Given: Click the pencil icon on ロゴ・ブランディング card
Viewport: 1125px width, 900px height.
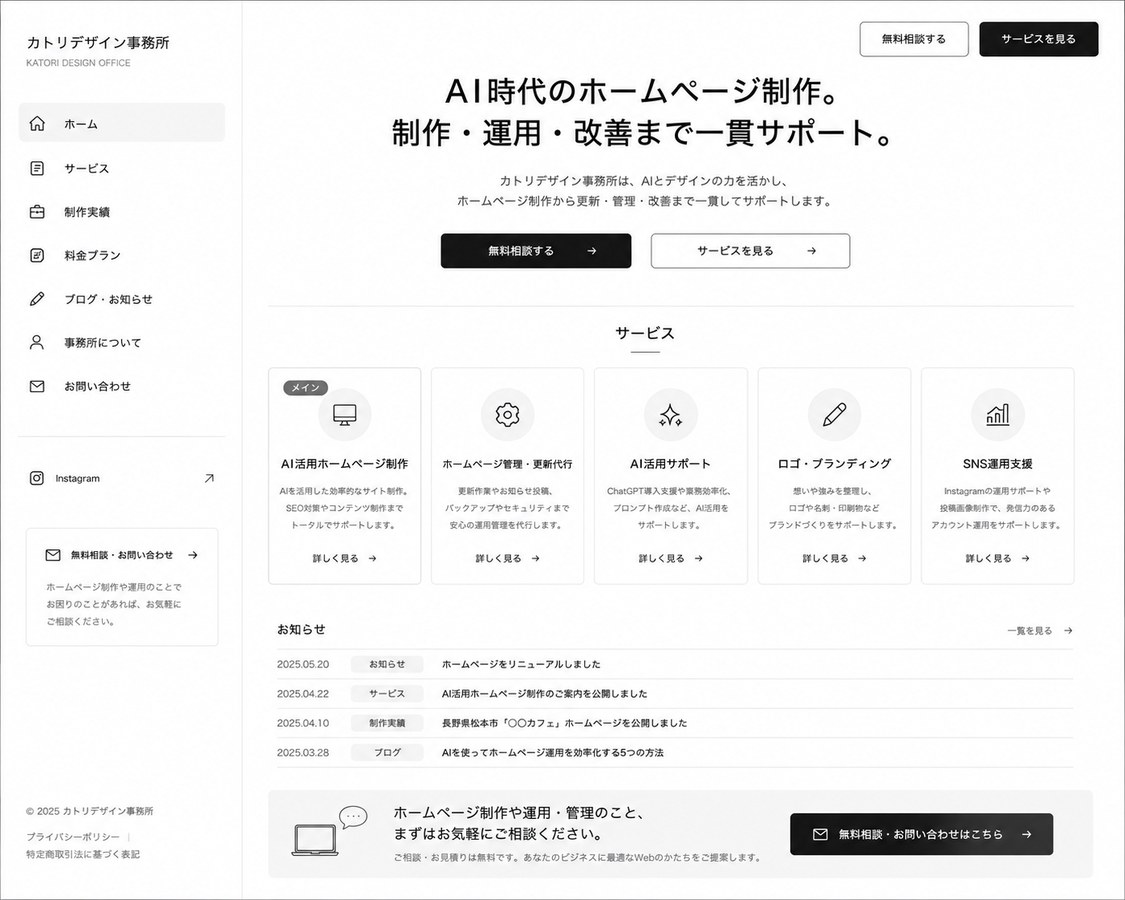Looking at the screenshot, I should point(834,414).
